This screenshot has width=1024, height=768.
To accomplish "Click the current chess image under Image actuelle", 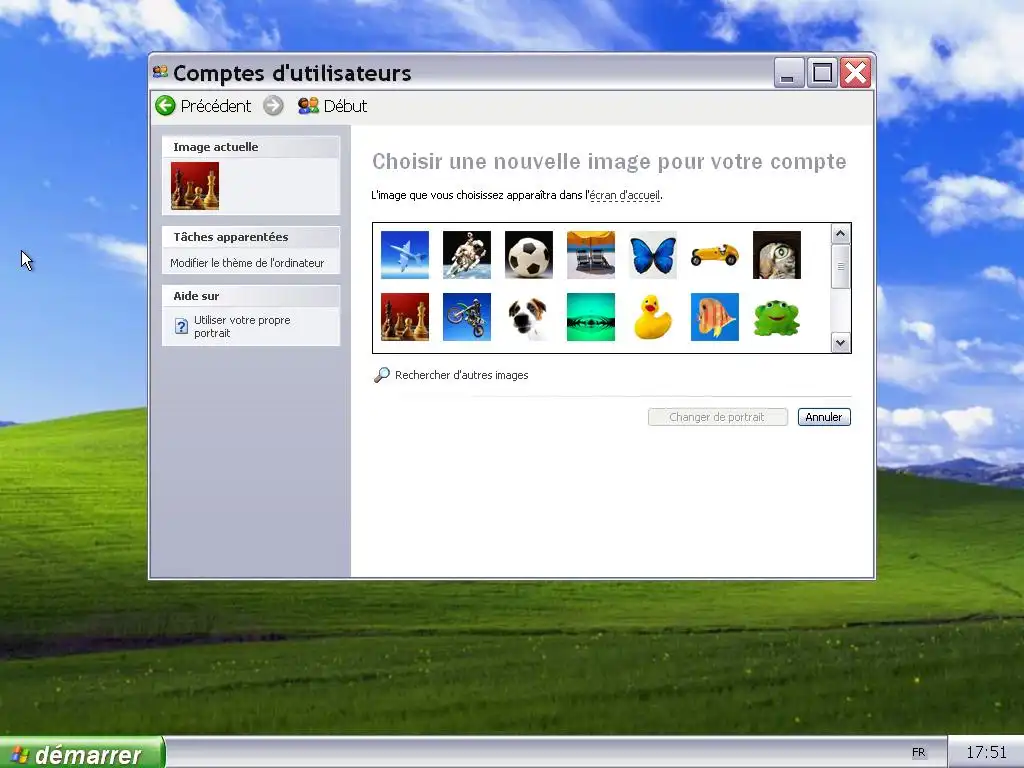I will click(195, 186).
